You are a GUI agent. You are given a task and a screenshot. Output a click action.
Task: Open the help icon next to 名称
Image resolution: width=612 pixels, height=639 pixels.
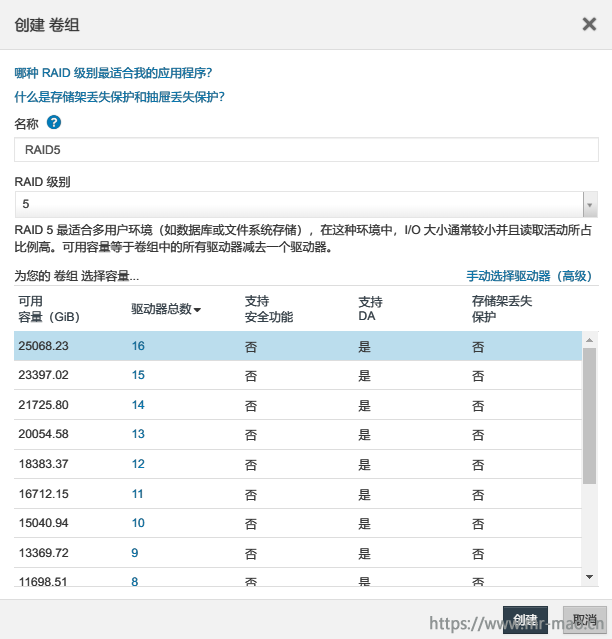click(x=54, y=122)
